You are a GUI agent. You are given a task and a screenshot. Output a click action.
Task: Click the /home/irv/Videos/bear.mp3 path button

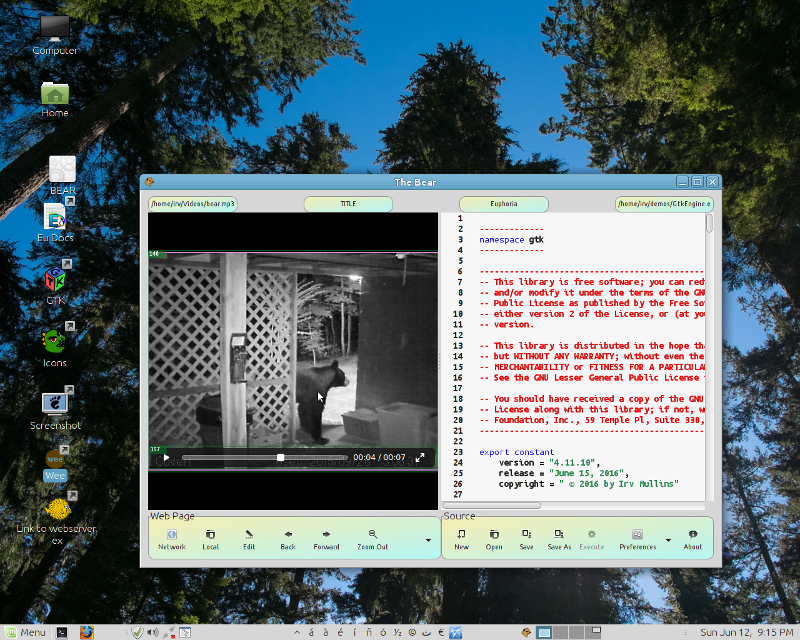pos(193,204)
